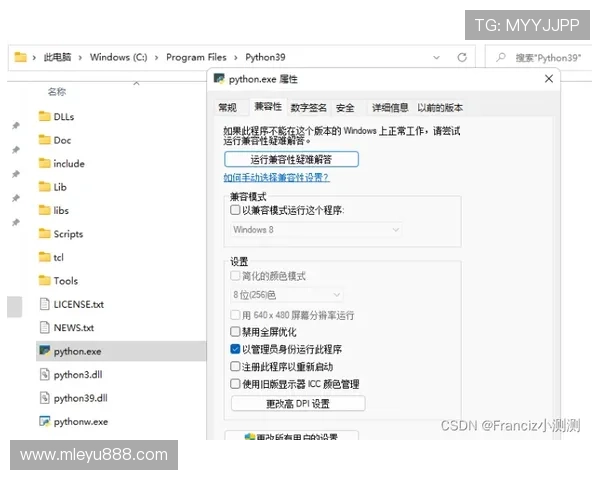Viewport: 600px width, 480px height.
Task: Switch to the 详细信息 tab
Action: pyautogui.click(x=390, y=108)
